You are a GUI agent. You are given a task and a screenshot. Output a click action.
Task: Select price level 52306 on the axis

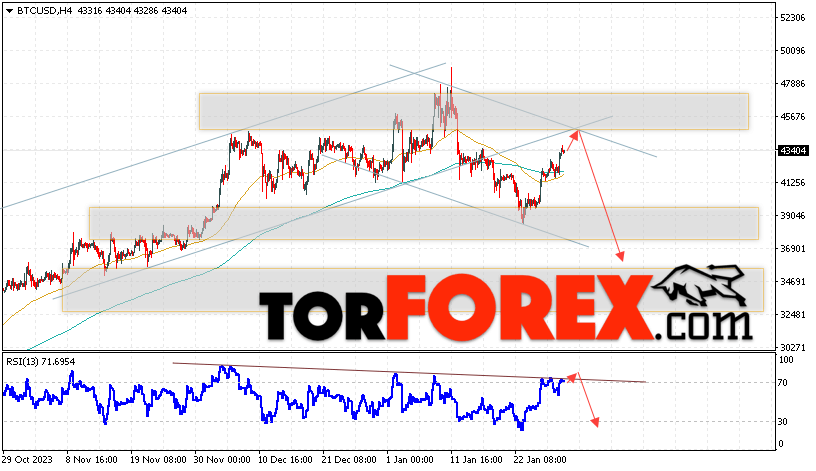(x=793, y=17)
